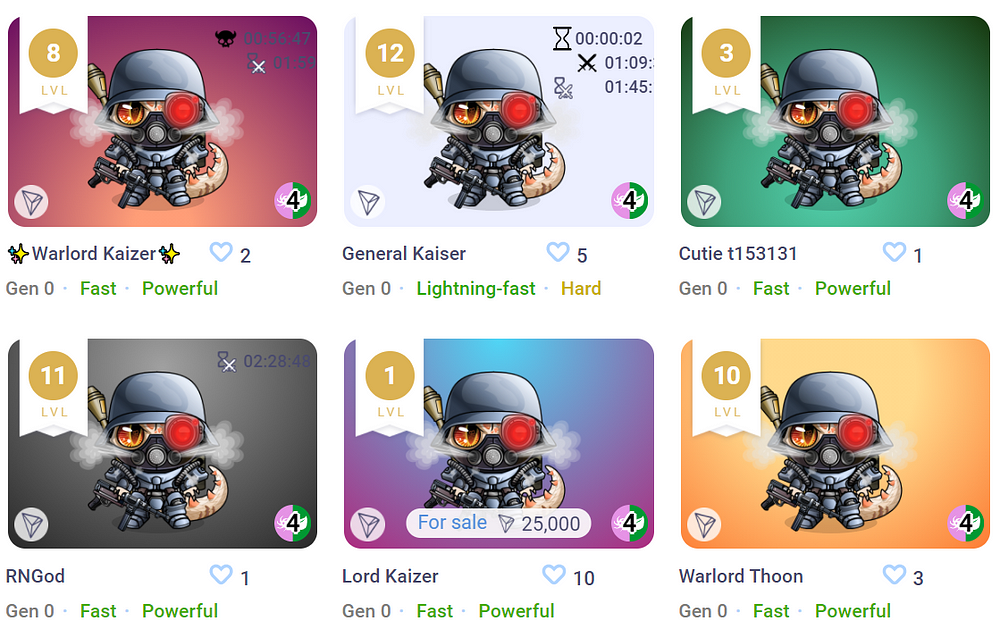This screenshot has width=1000, height=637.
Task: Click the crossed swords icon on General Kaiser
Action: point(587,63)
